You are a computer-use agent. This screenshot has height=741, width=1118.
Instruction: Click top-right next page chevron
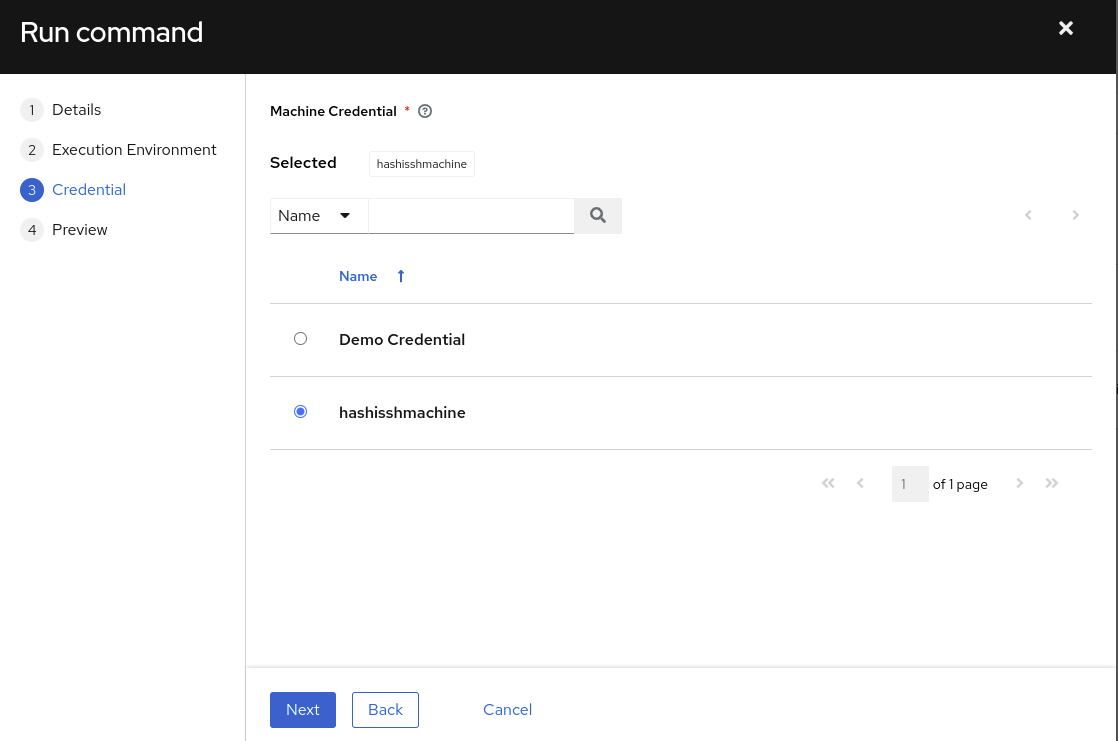click(1076, 215)
